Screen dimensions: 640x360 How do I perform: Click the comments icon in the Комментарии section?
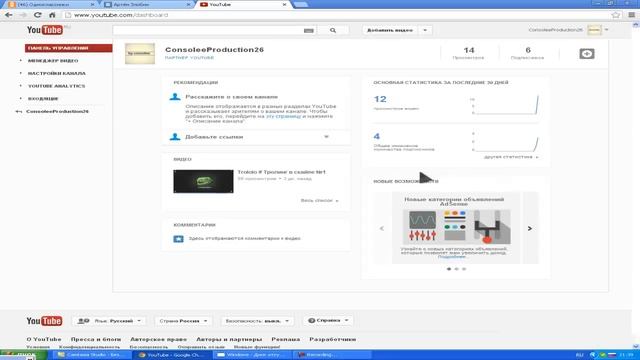(178, 238)
